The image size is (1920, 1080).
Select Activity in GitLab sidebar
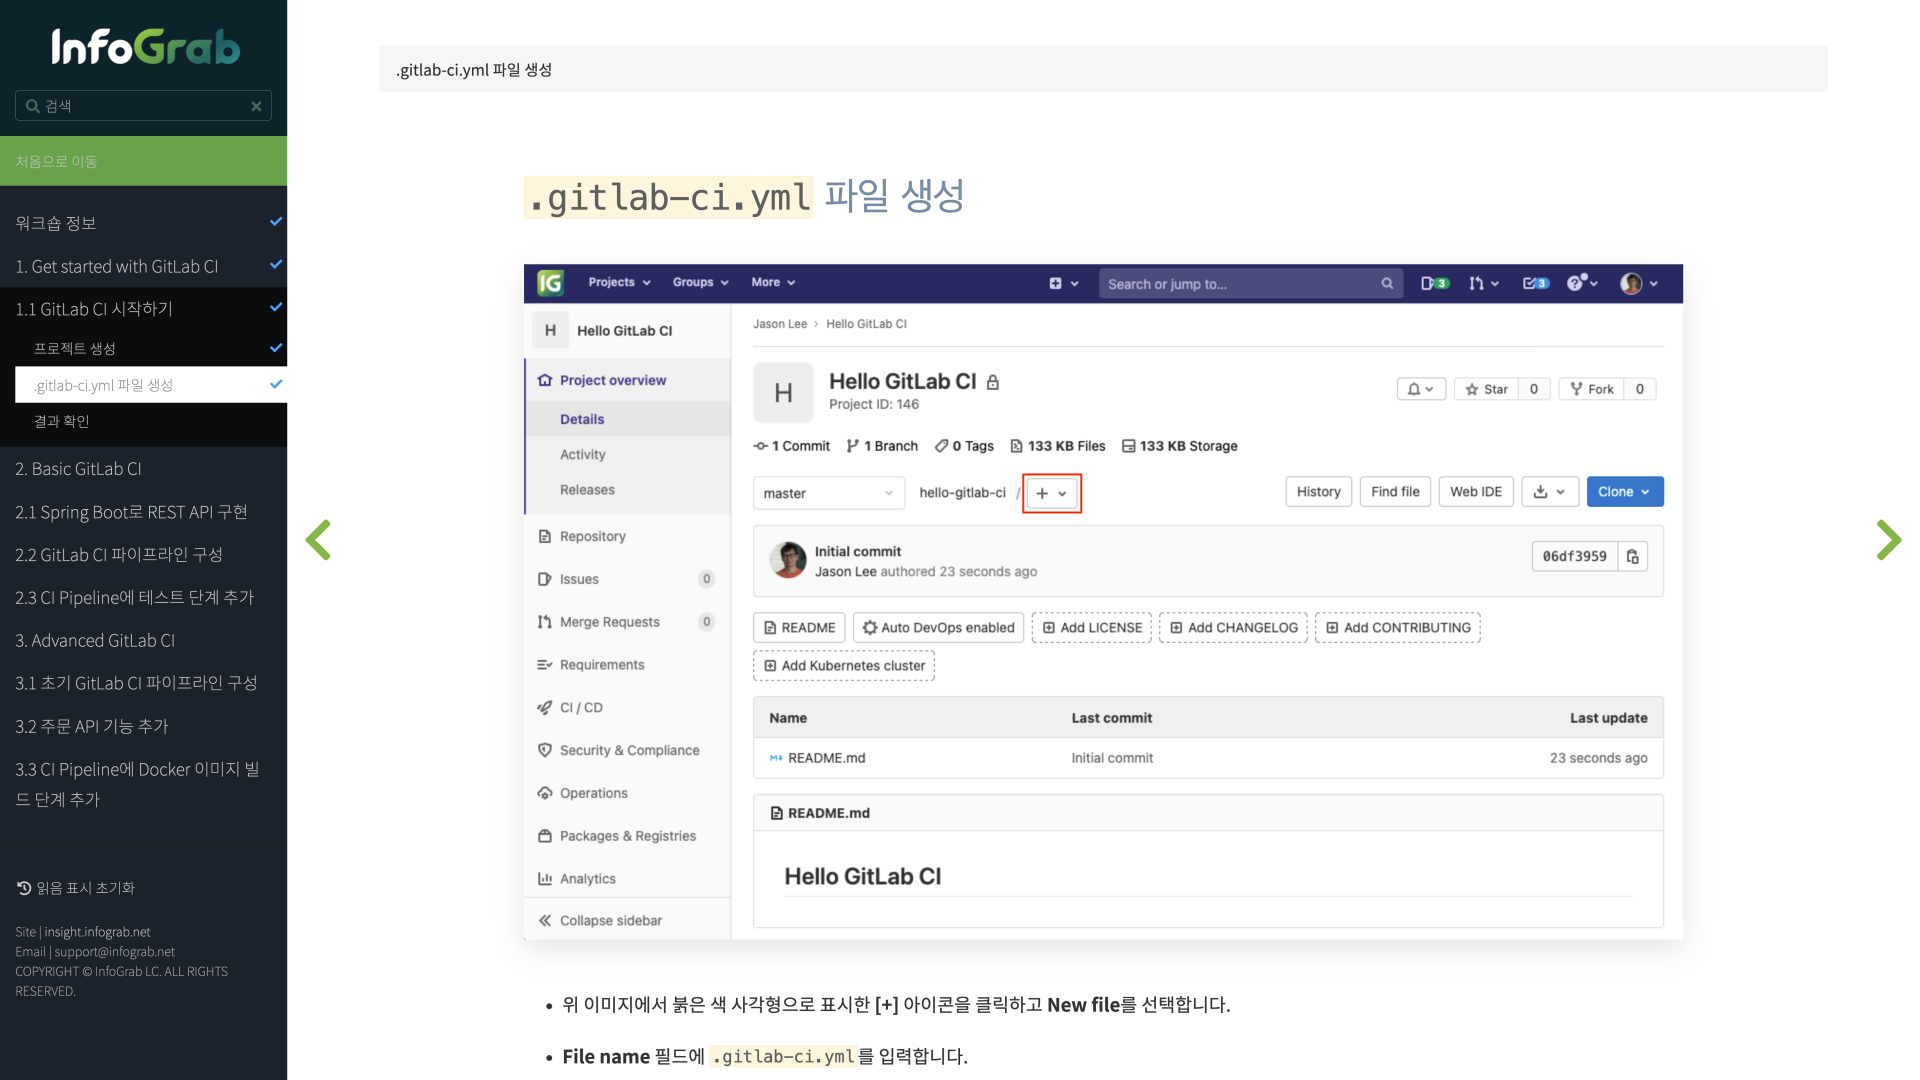tap(582, 454)
